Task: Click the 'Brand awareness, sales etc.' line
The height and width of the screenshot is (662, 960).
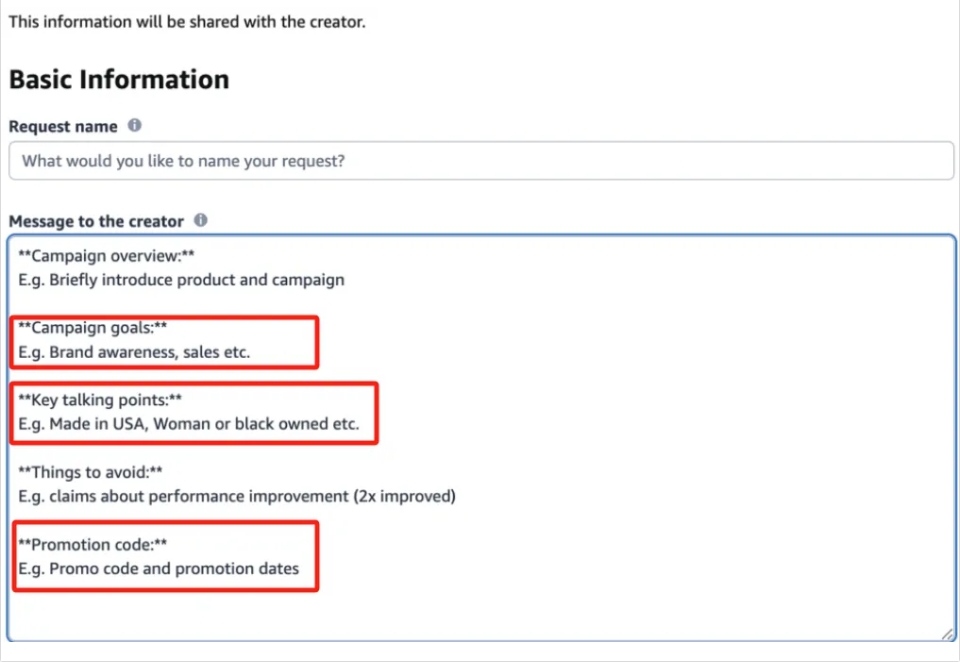Action: [x=134, y=352]
